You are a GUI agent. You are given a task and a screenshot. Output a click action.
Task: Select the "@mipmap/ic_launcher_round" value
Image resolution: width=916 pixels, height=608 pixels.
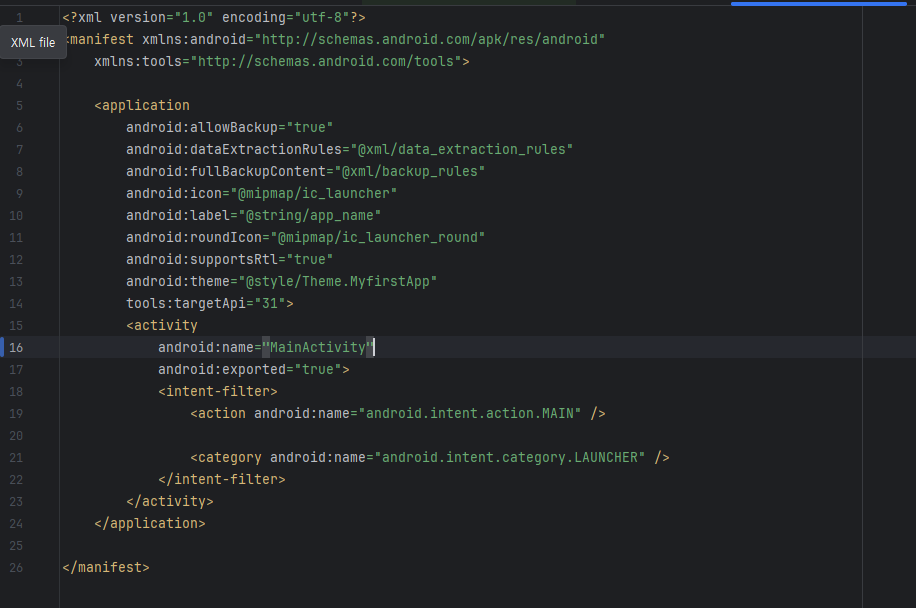[x=377, y=238]
